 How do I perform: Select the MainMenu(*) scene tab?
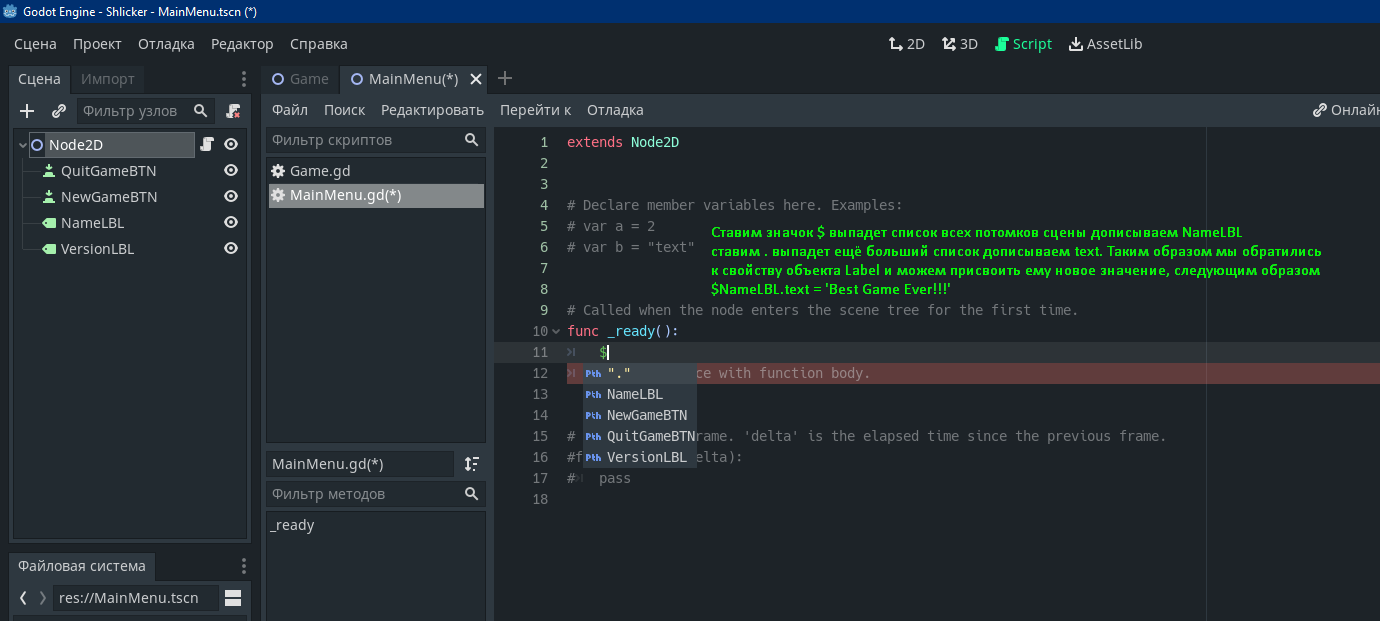(414, 79)
